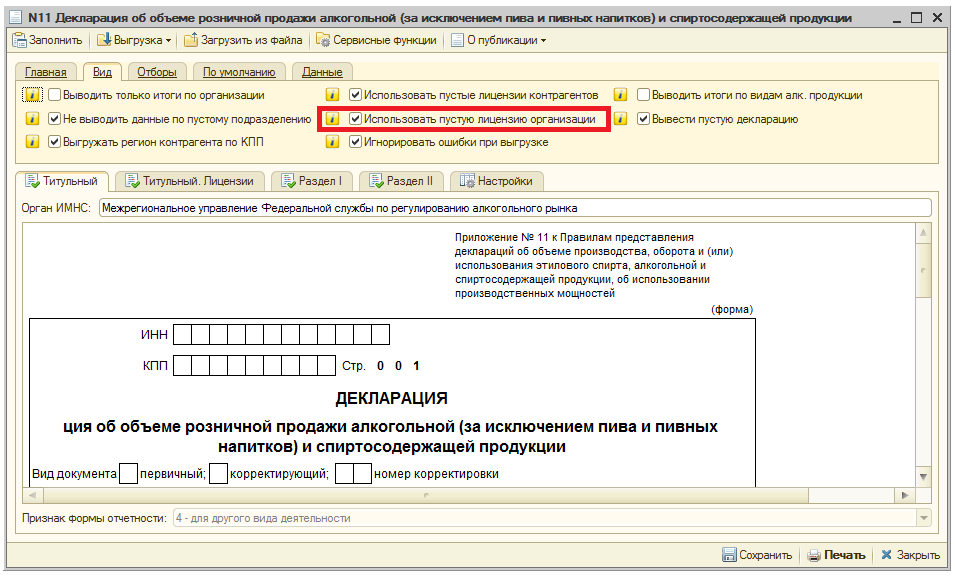Click the Печать printer icon
This screenshot has width=955, height=577.
click(814, 554)
